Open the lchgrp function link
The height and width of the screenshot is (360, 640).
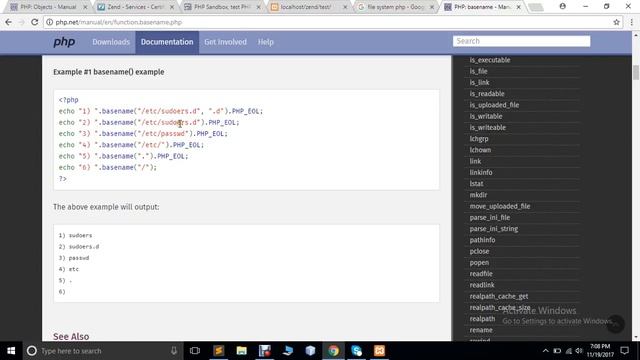click(x=479, y=139)
